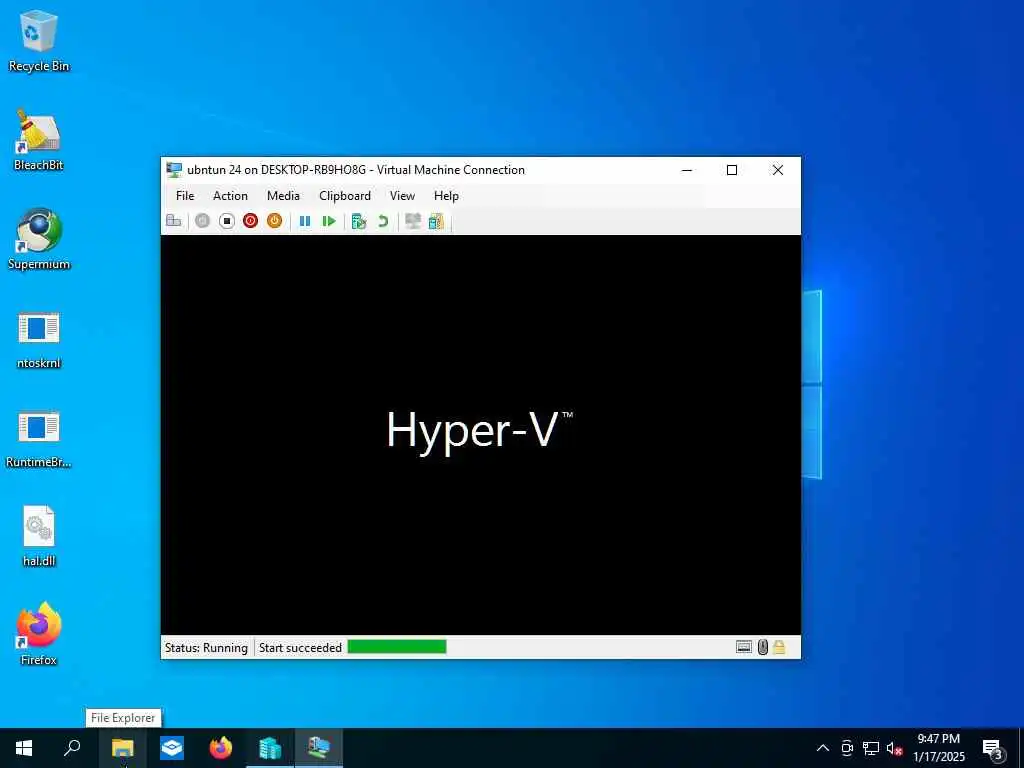Maximize the Virtual Machine Connection window
This screenshot has width=1024, height=768.
[x=732, y=170]
